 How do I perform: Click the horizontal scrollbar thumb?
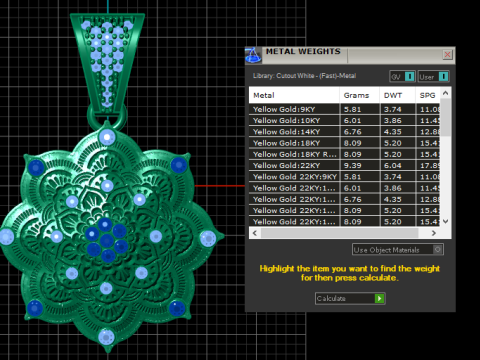click(339, 233)
